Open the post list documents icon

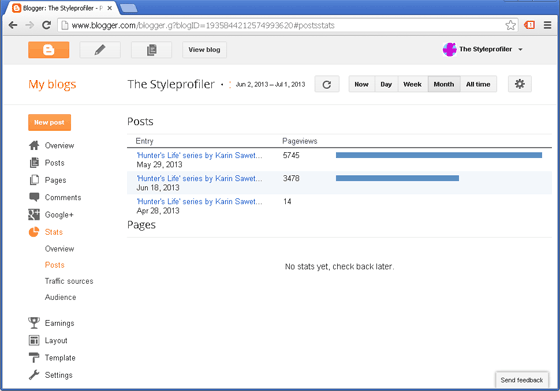(x=151, y=50)
